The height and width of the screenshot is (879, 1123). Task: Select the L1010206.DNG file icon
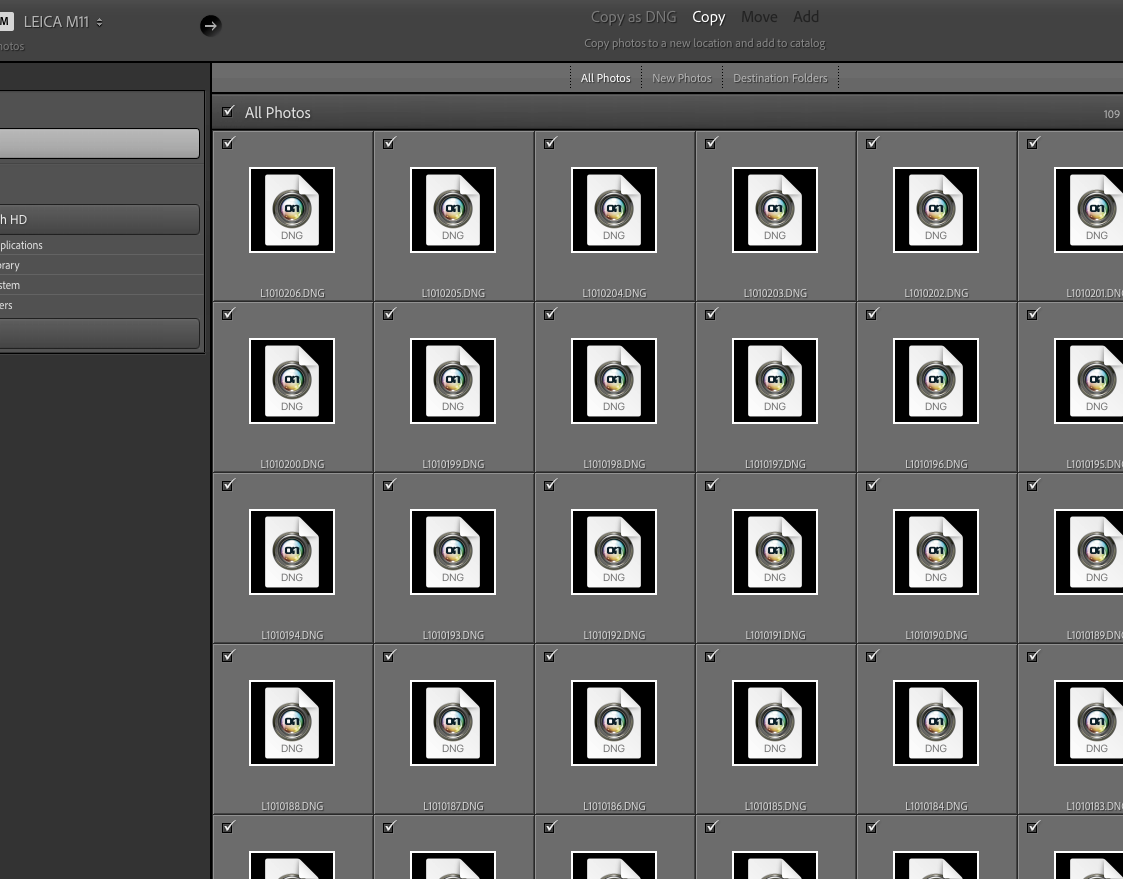coord(291,210)
